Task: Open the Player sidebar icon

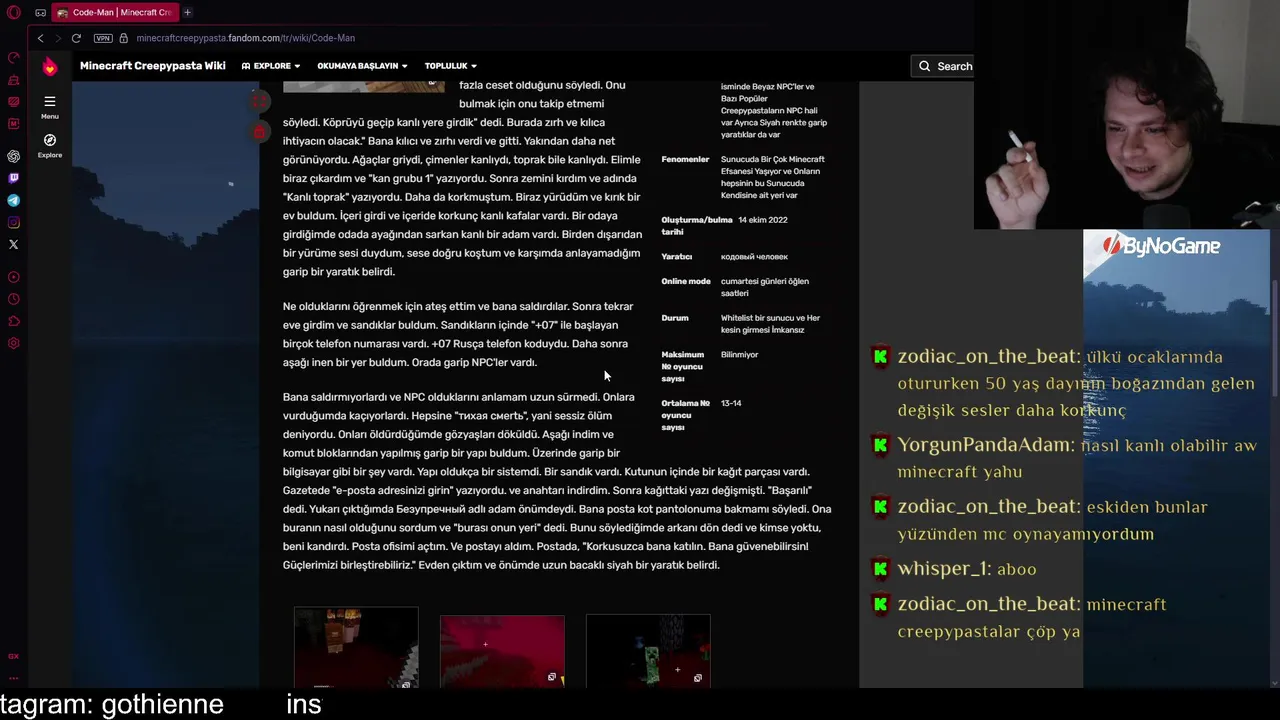Action: (14, 277)
